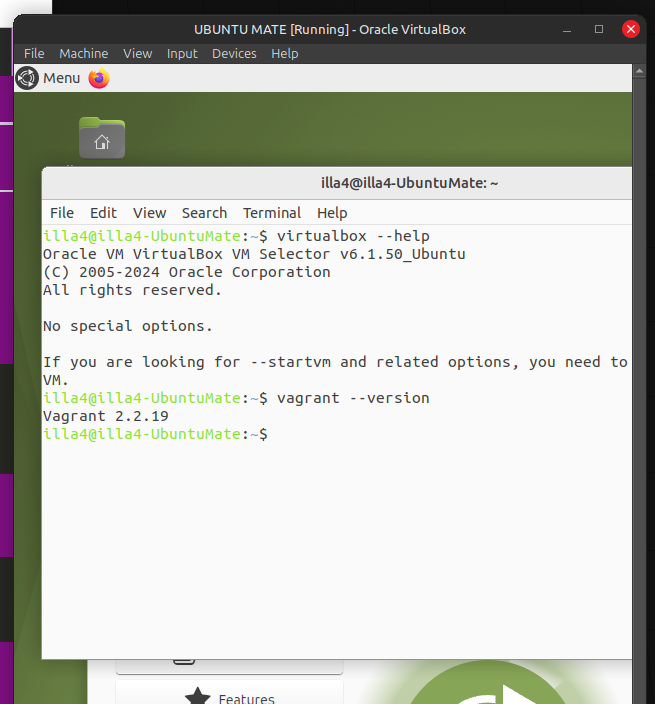Click the terminal's empty command prompt line

click(400, 435)
